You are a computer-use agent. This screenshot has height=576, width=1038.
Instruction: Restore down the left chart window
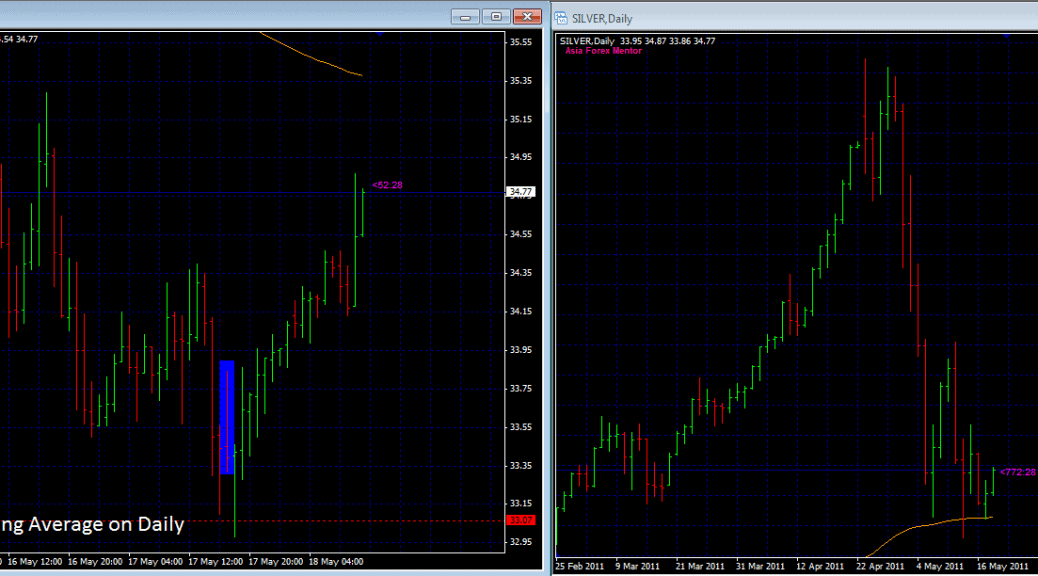496,17
